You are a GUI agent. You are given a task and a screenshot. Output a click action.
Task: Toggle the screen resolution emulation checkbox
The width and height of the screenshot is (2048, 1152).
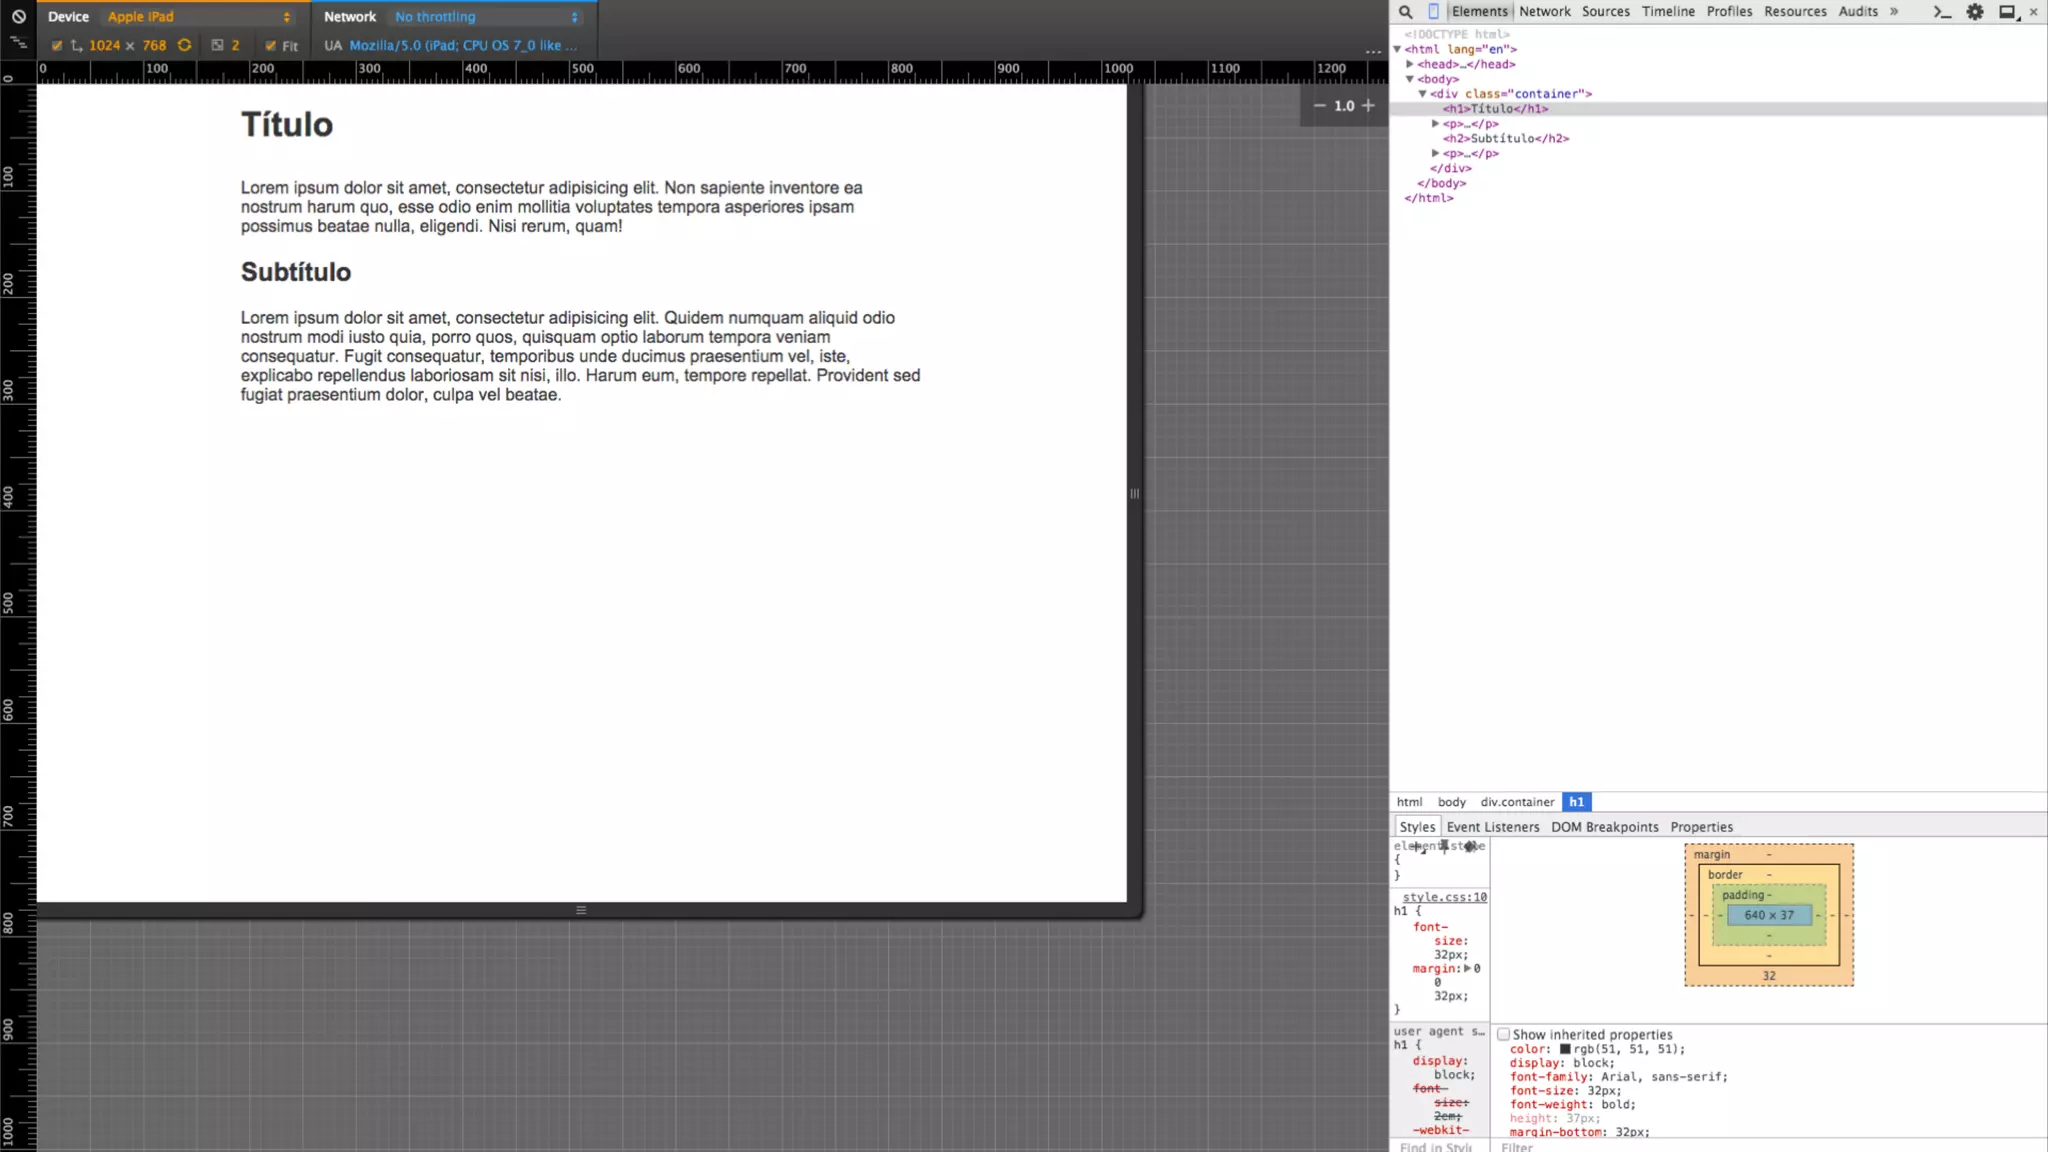coord(57,46)
